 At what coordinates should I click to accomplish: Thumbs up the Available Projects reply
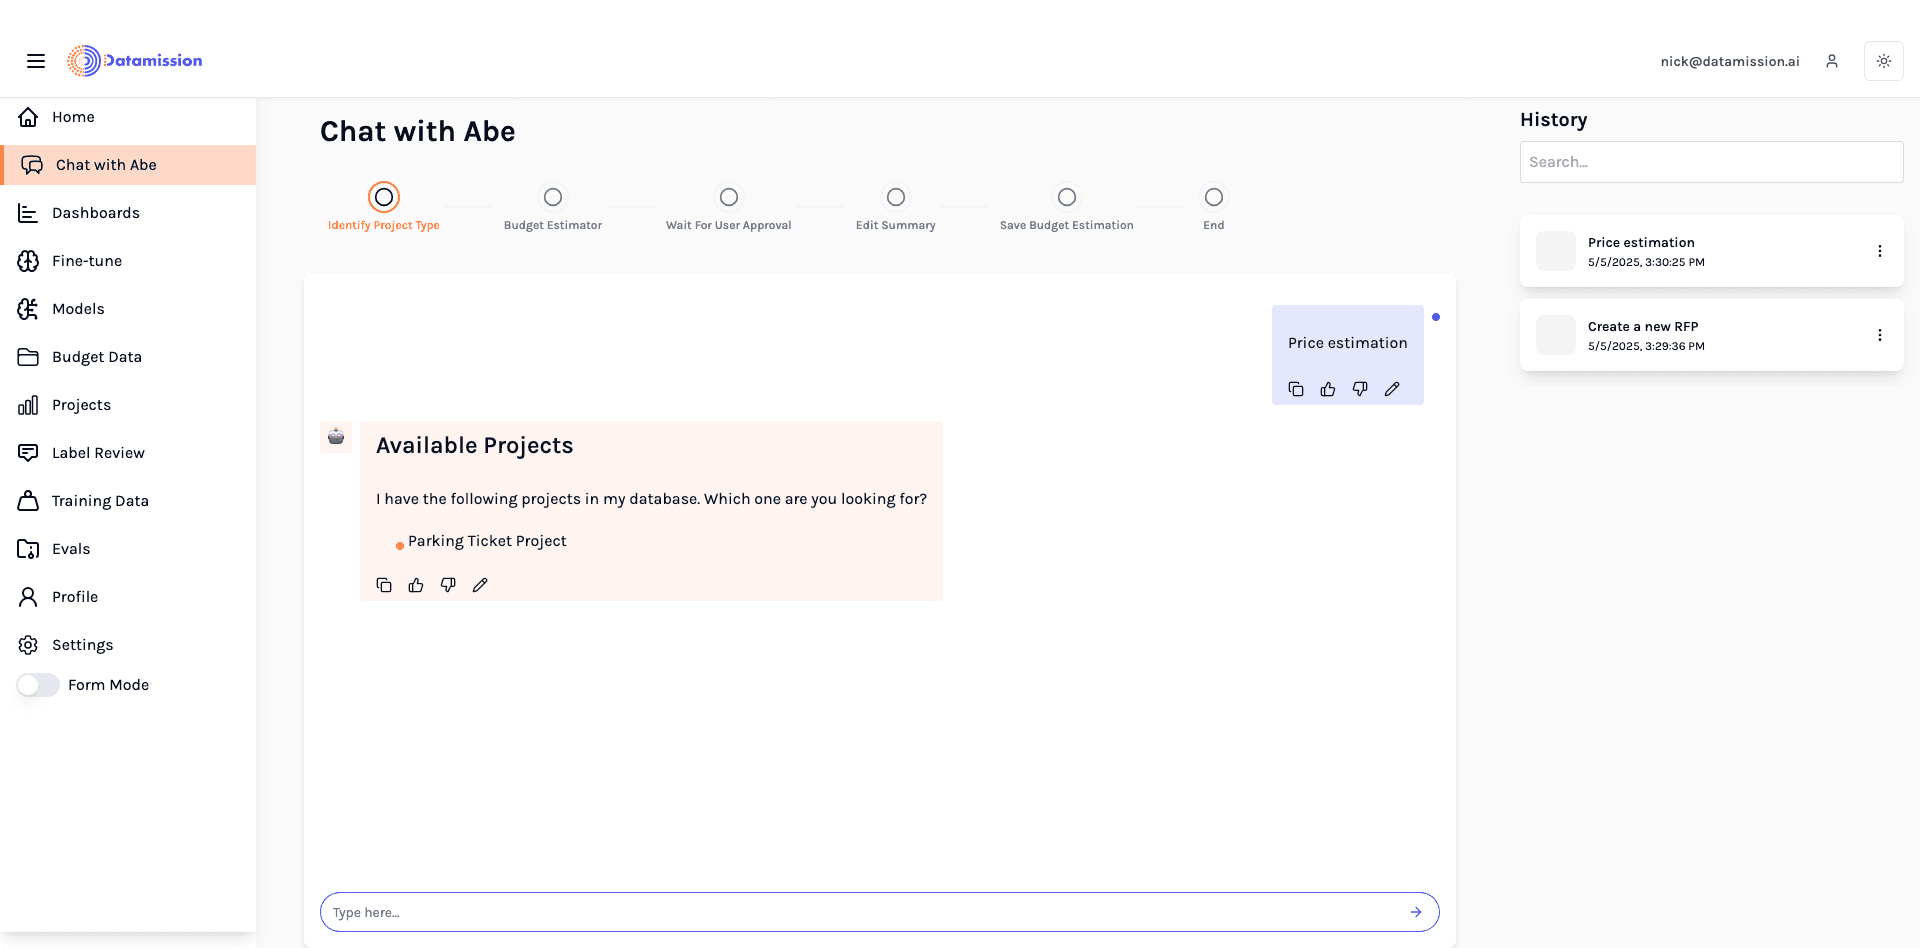(x=416, y=585)
